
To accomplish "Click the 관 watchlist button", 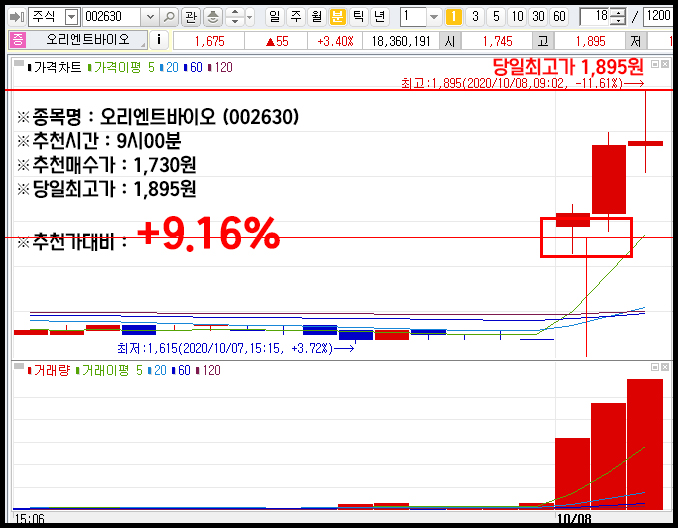I will pos(191,17).
